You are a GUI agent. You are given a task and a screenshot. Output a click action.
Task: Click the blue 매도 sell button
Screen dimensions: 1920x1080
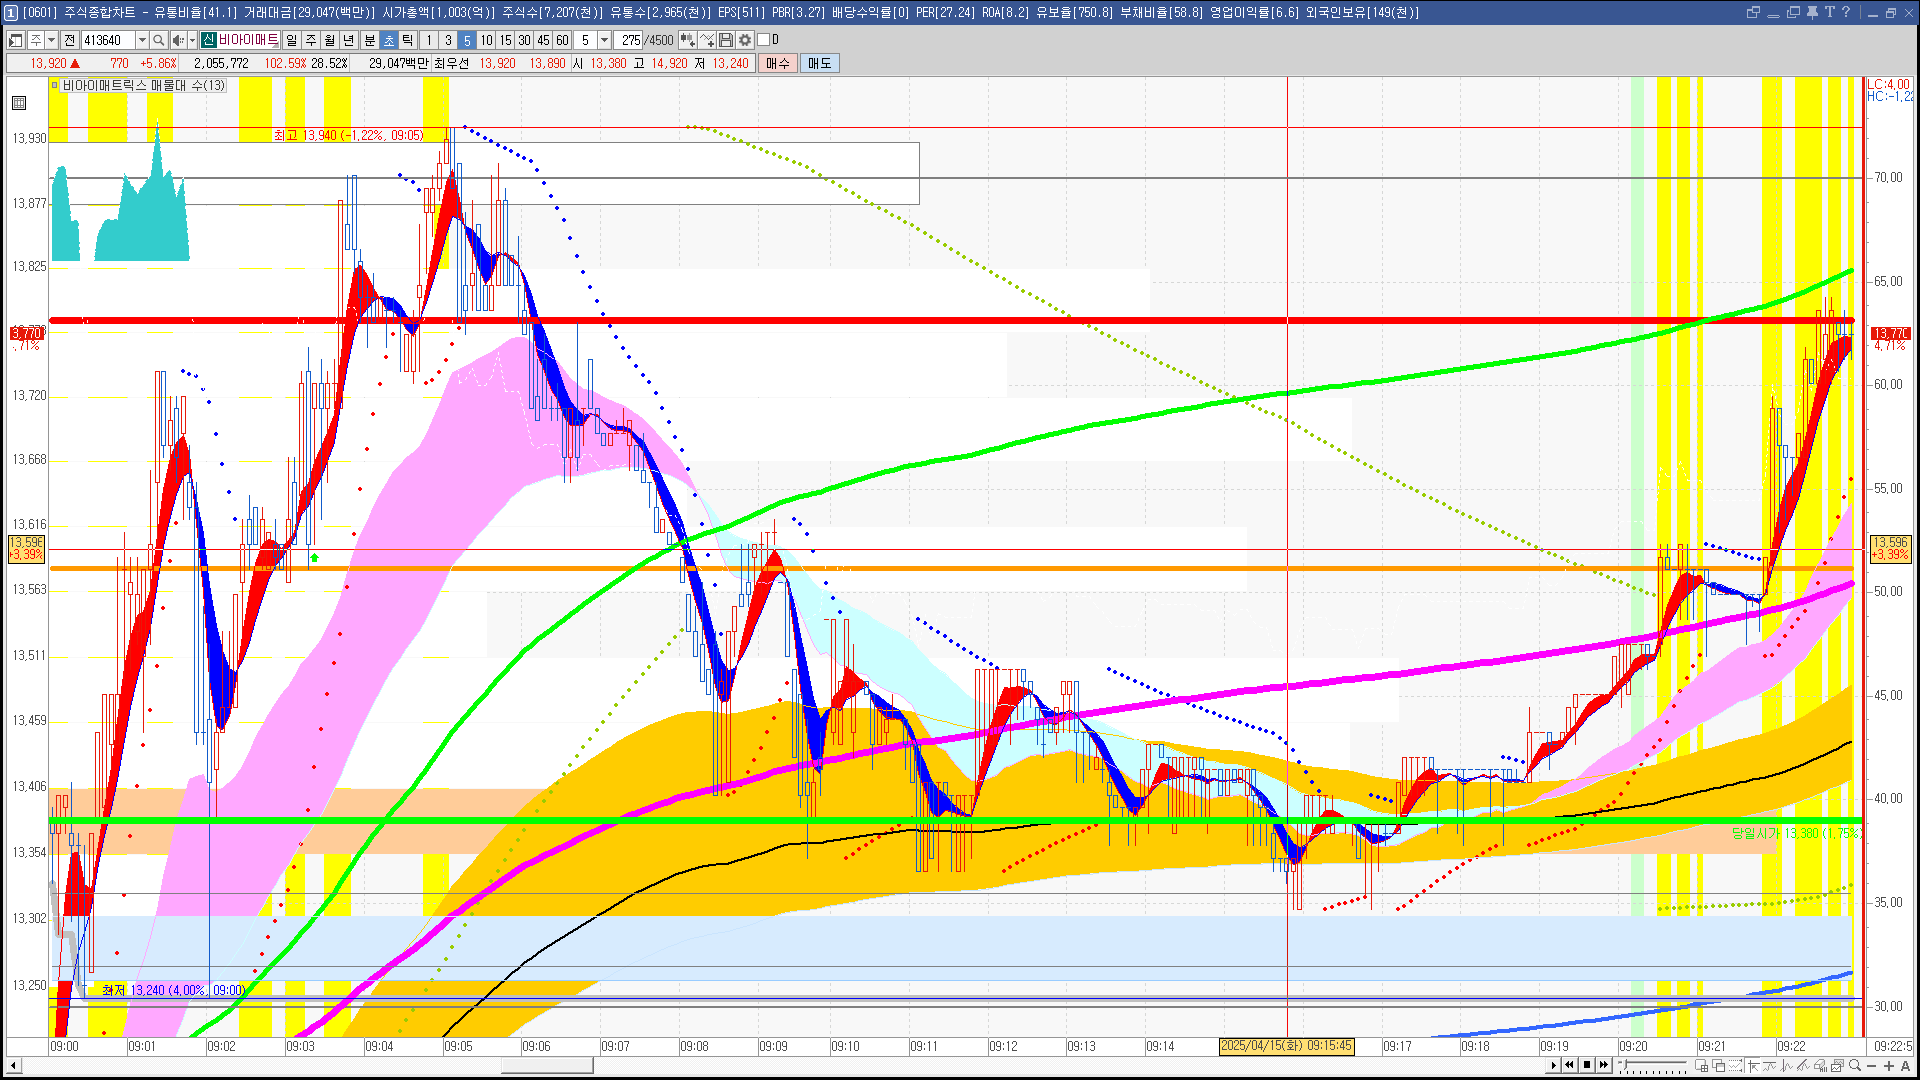click(x=819, y=63)
